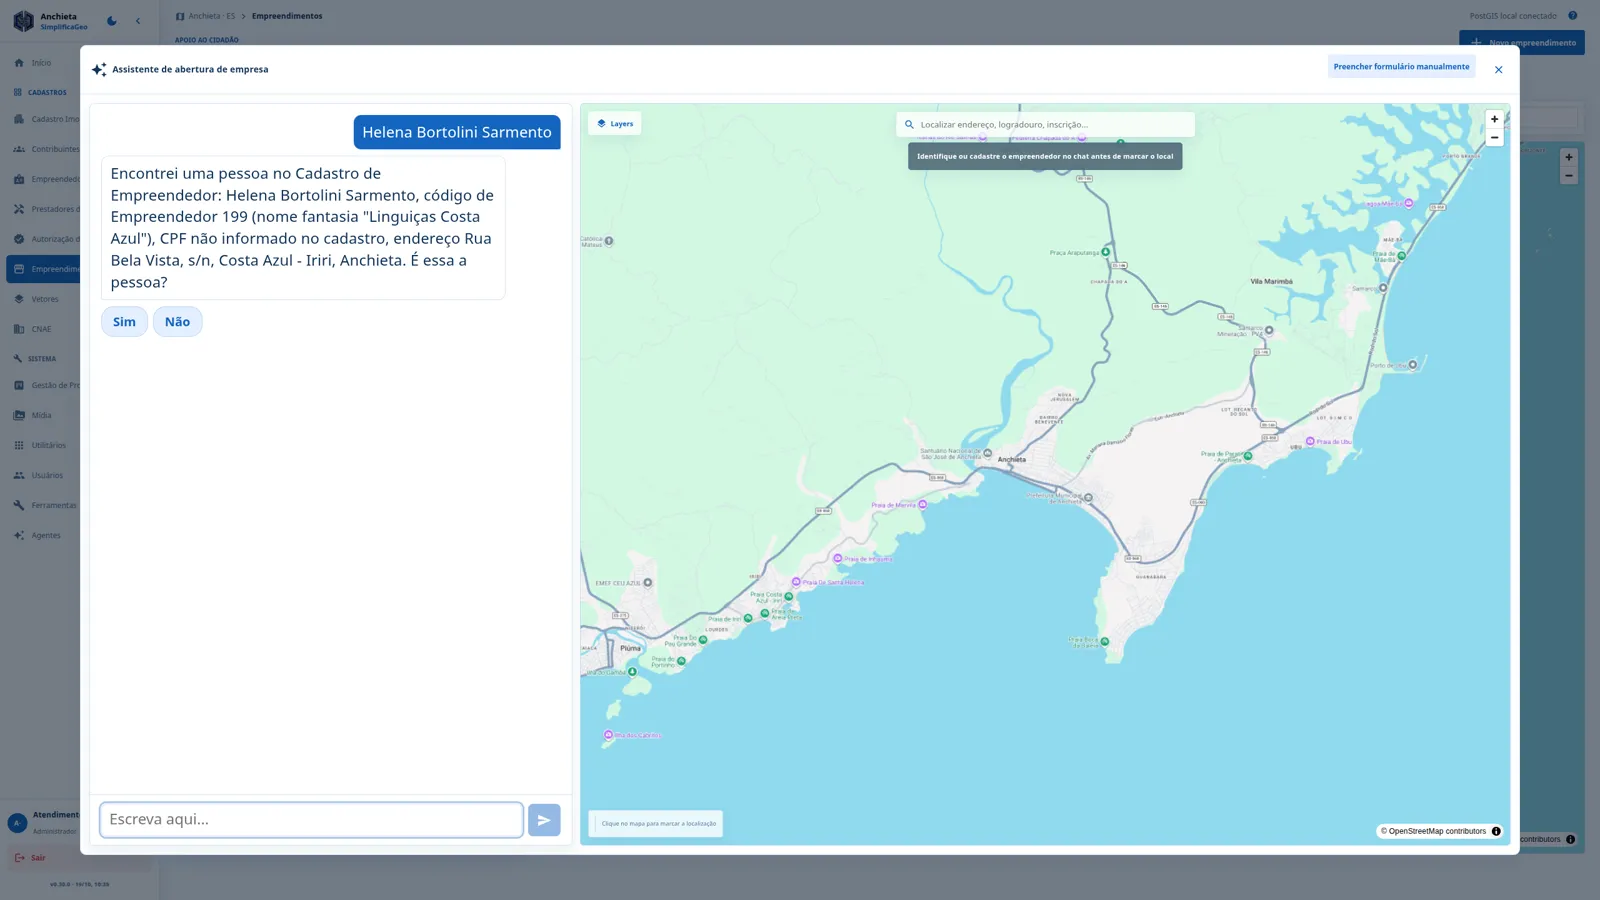Collapse the sidebar with the chevron arrow

point(138,21)
